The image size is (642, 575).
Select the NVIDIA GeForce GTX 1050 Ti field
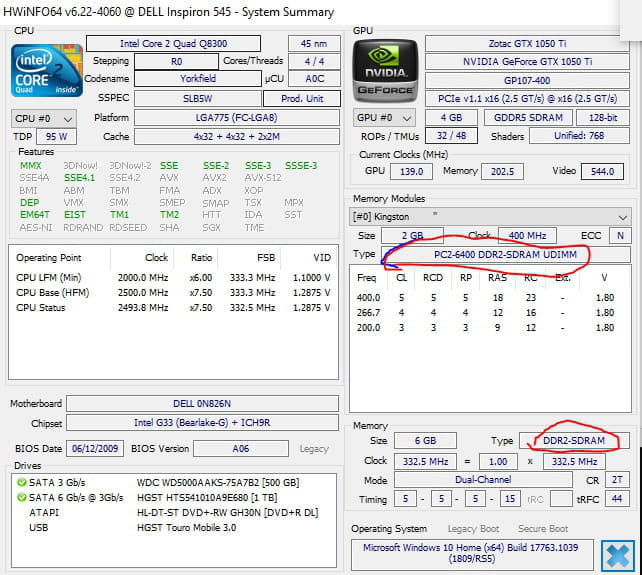click(x=527, y=61)
